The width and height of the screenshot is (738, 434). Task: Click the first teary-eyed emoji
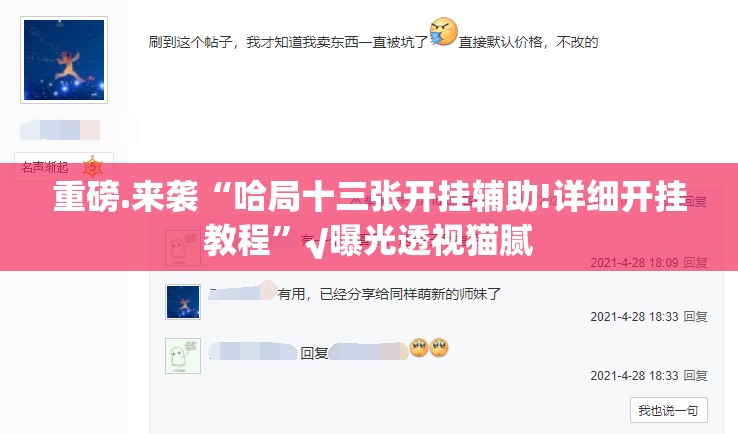pyautogui.click(x=419, y=347)
